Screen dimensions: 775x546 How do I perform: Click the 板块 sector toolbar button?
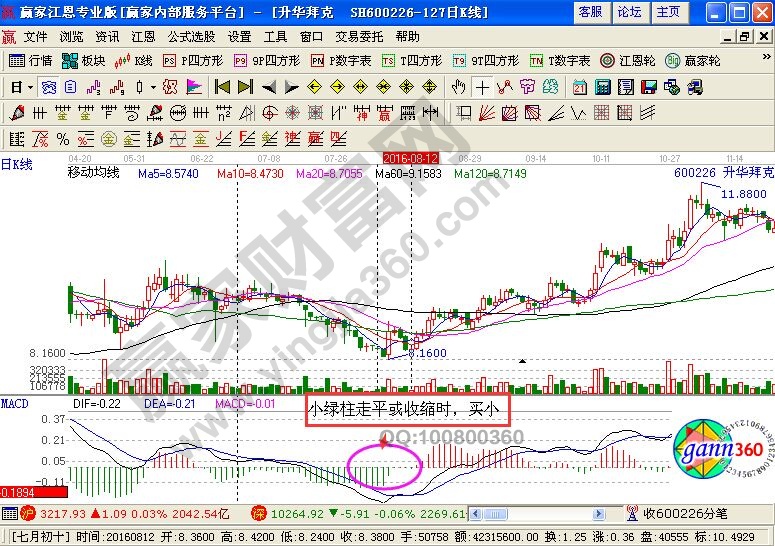click(87, 61)
